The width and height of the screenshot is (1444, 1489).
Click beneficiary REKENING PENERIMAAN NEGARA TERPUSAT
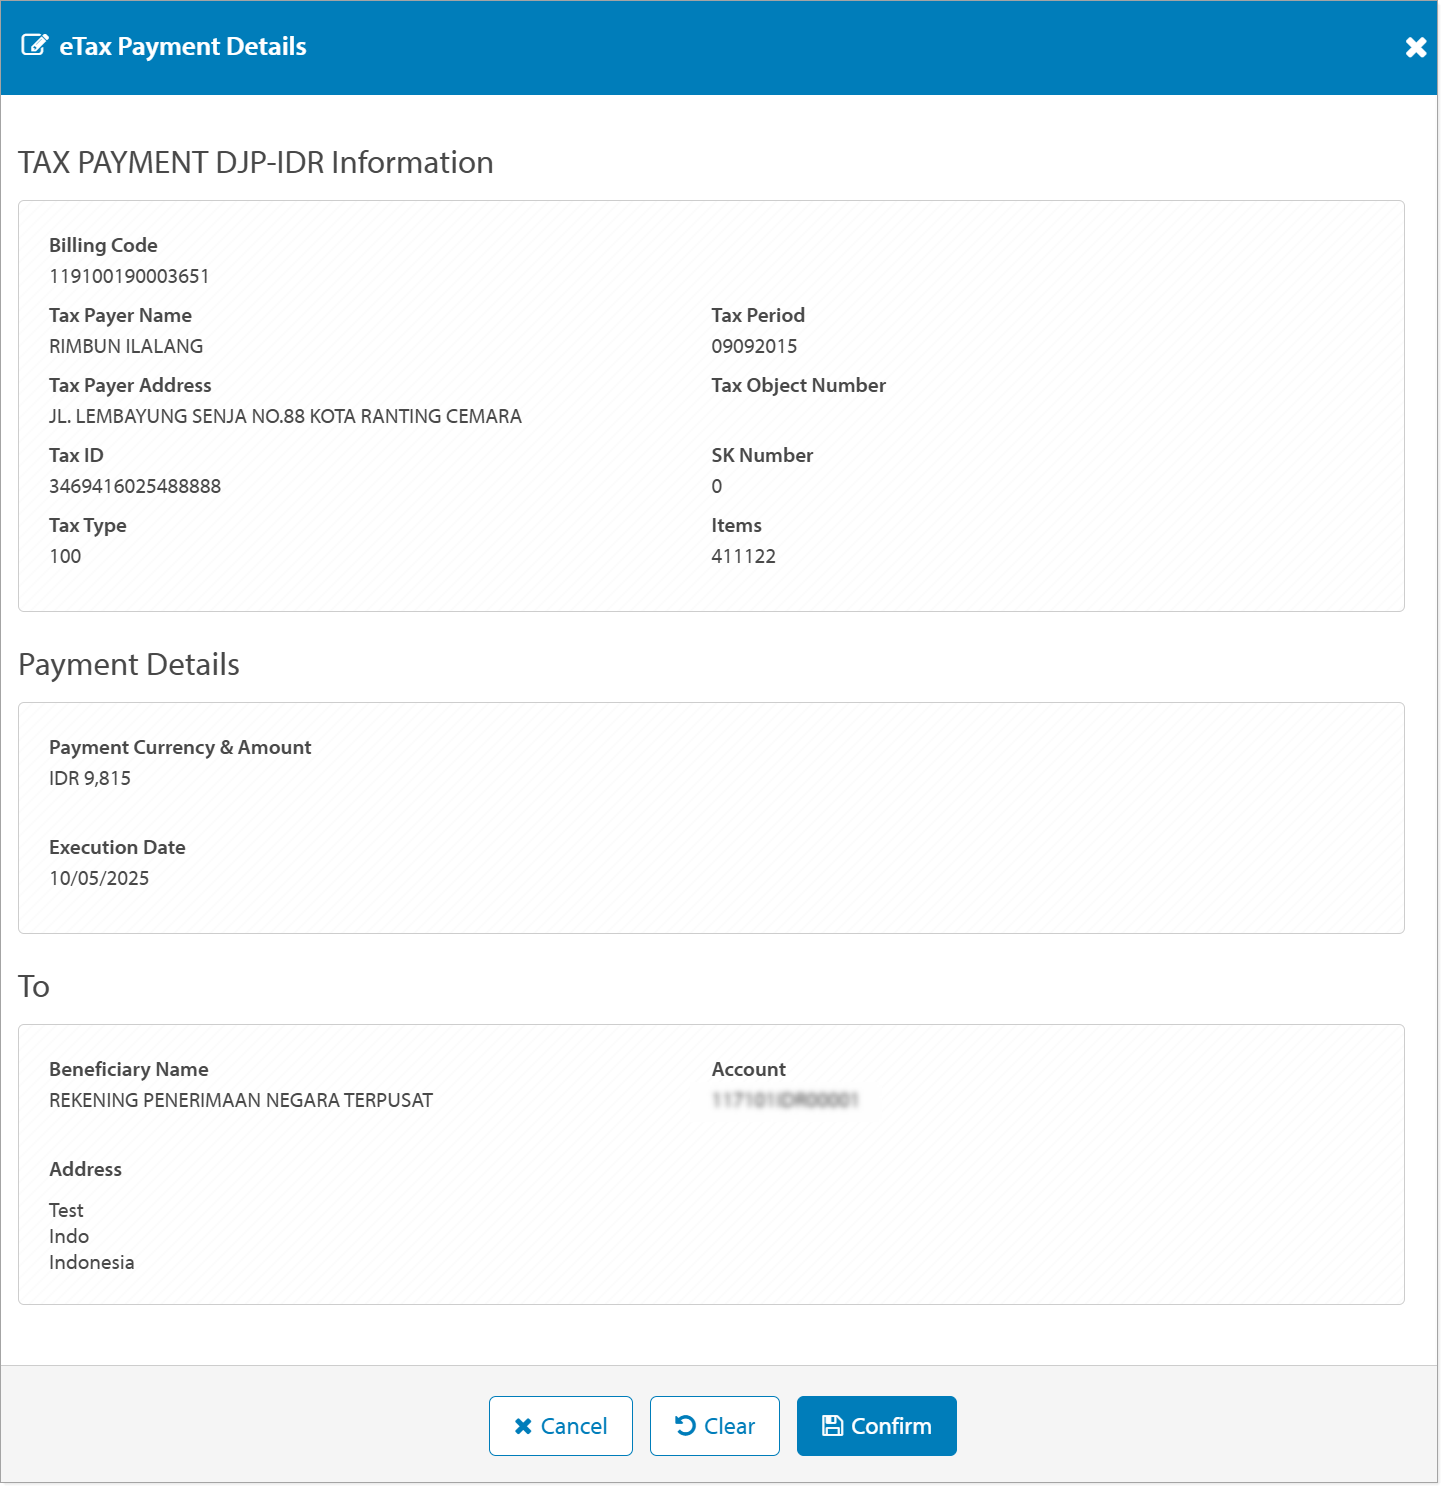coord(241,1100)
